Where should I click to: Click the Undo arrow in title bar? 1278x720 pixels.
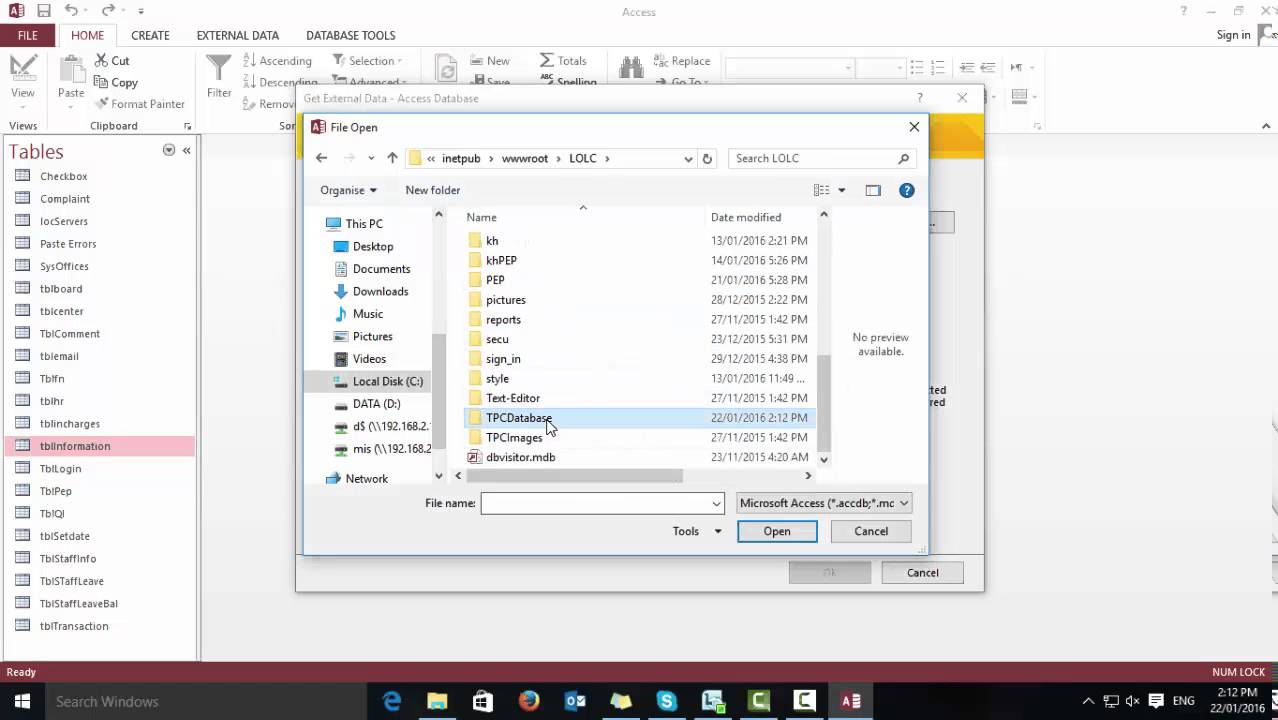pyautogui.click(x=71, y=11)
